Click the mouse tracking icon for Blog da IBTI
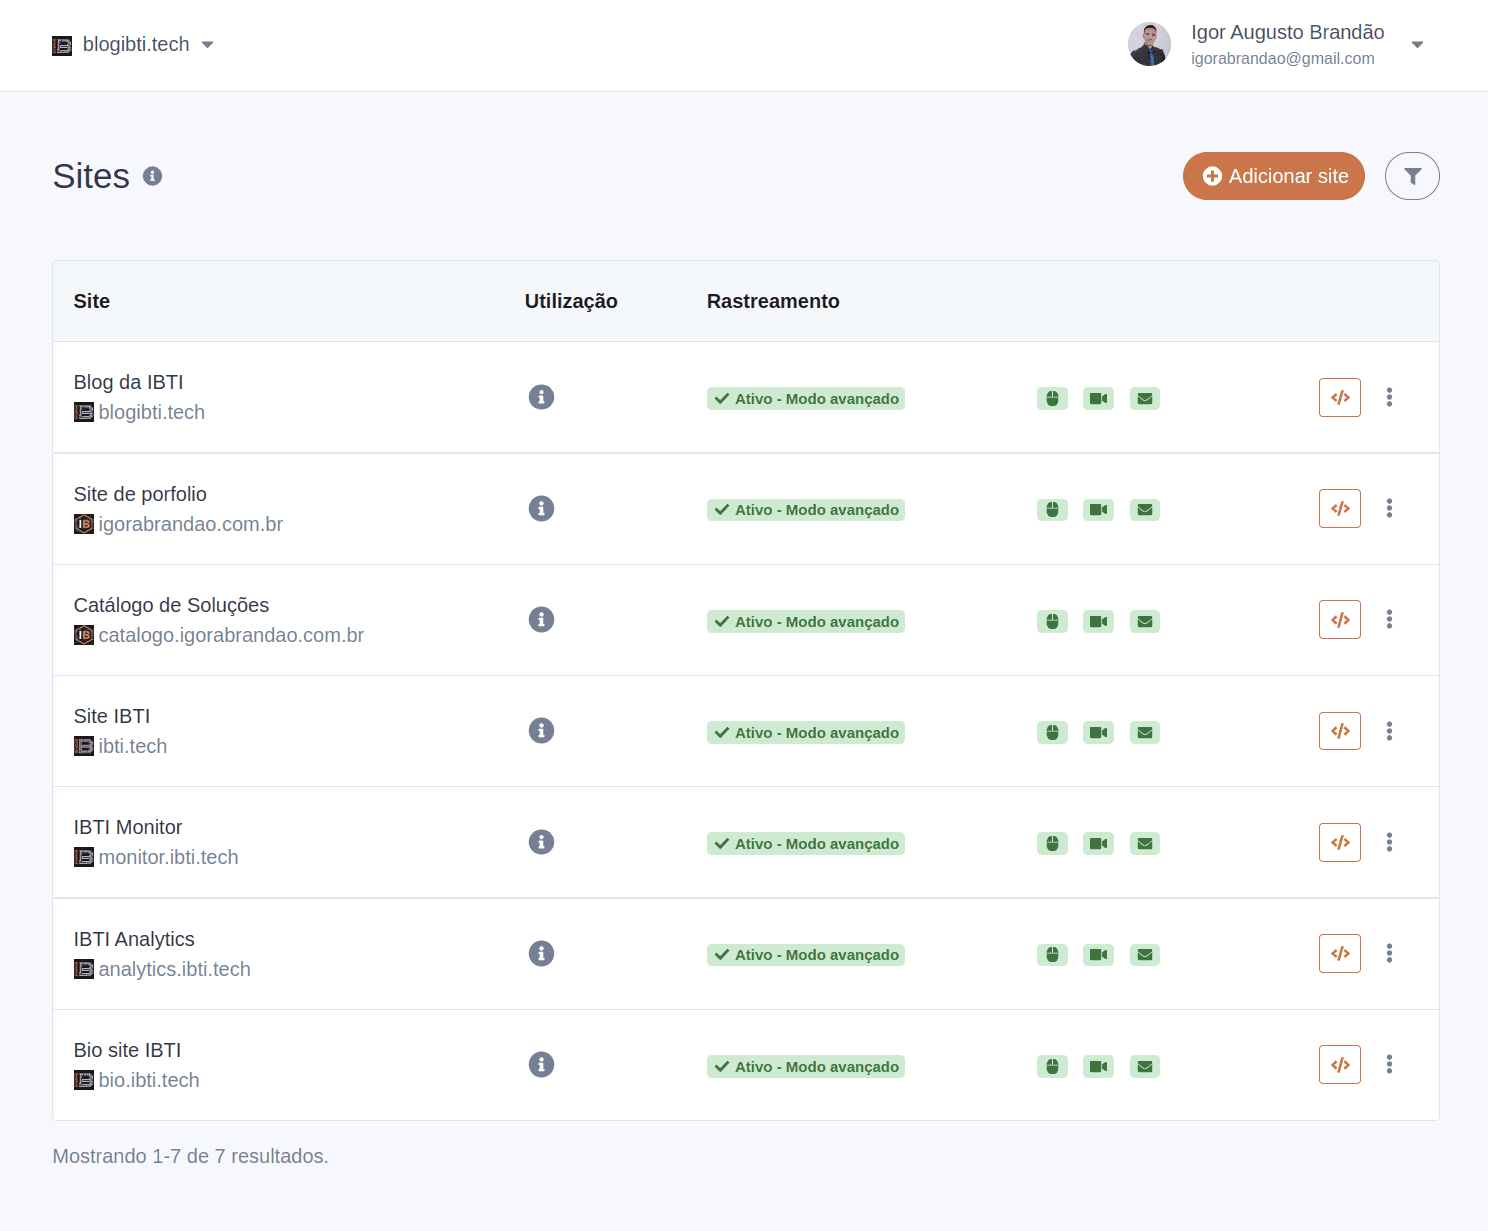This screenshot has width=1488, height=1231. tap(1052, 398)
